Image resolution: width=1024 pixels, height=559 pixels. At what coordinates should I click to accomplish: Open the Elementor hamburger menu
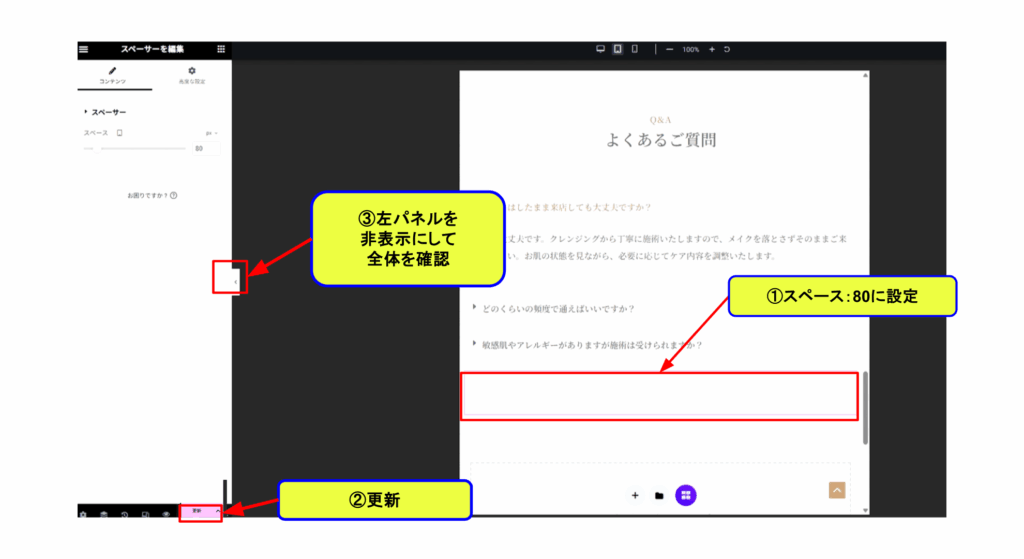click(x=84, y=49)
